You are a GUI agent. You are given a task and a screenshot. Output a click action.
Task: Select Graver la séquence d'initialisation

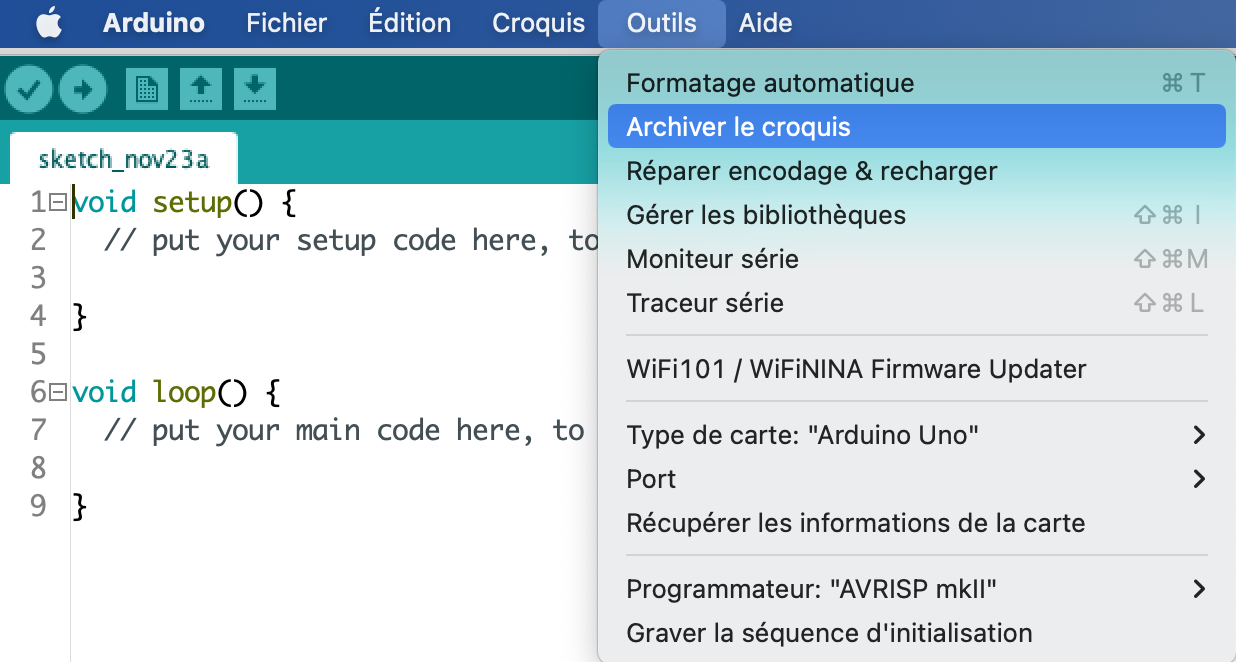pos(916,633)
